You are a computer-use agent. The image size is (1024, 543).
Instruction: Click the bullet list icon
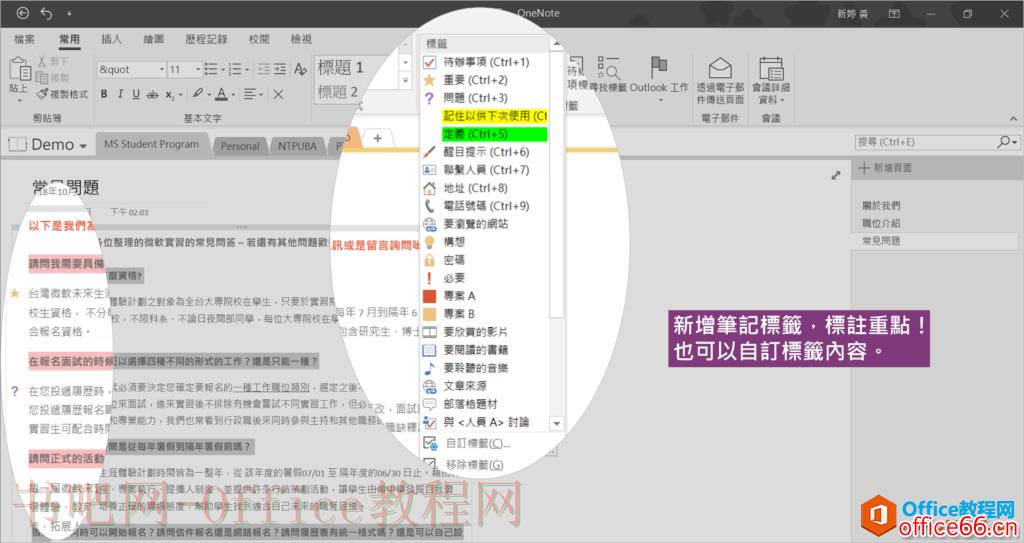(x=211, y=69)
